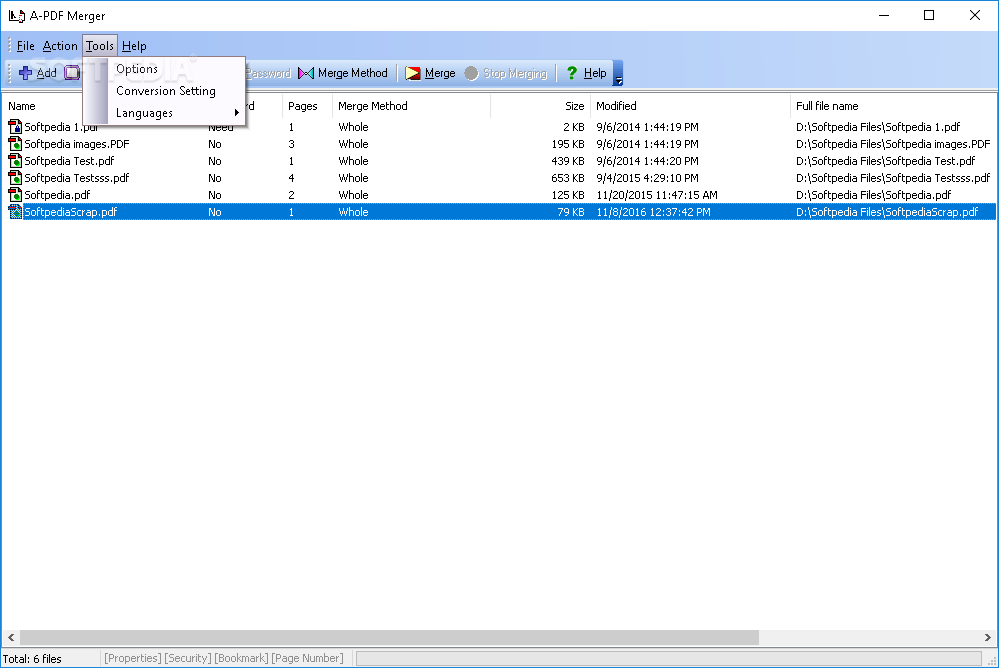Choose Options from the Tools menu
Viewport: 999px width, 668px height.
pyautogui.click(x=164, y=69)
